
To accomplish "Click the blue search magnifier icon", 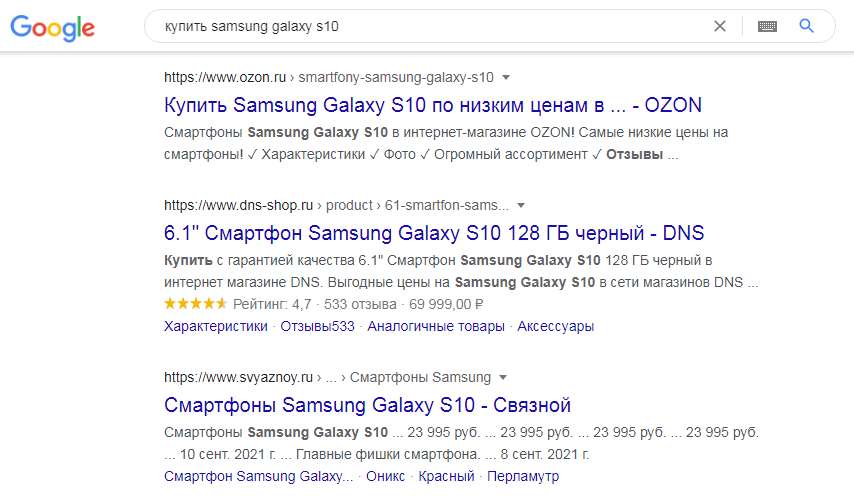I will tap(806, 26).
